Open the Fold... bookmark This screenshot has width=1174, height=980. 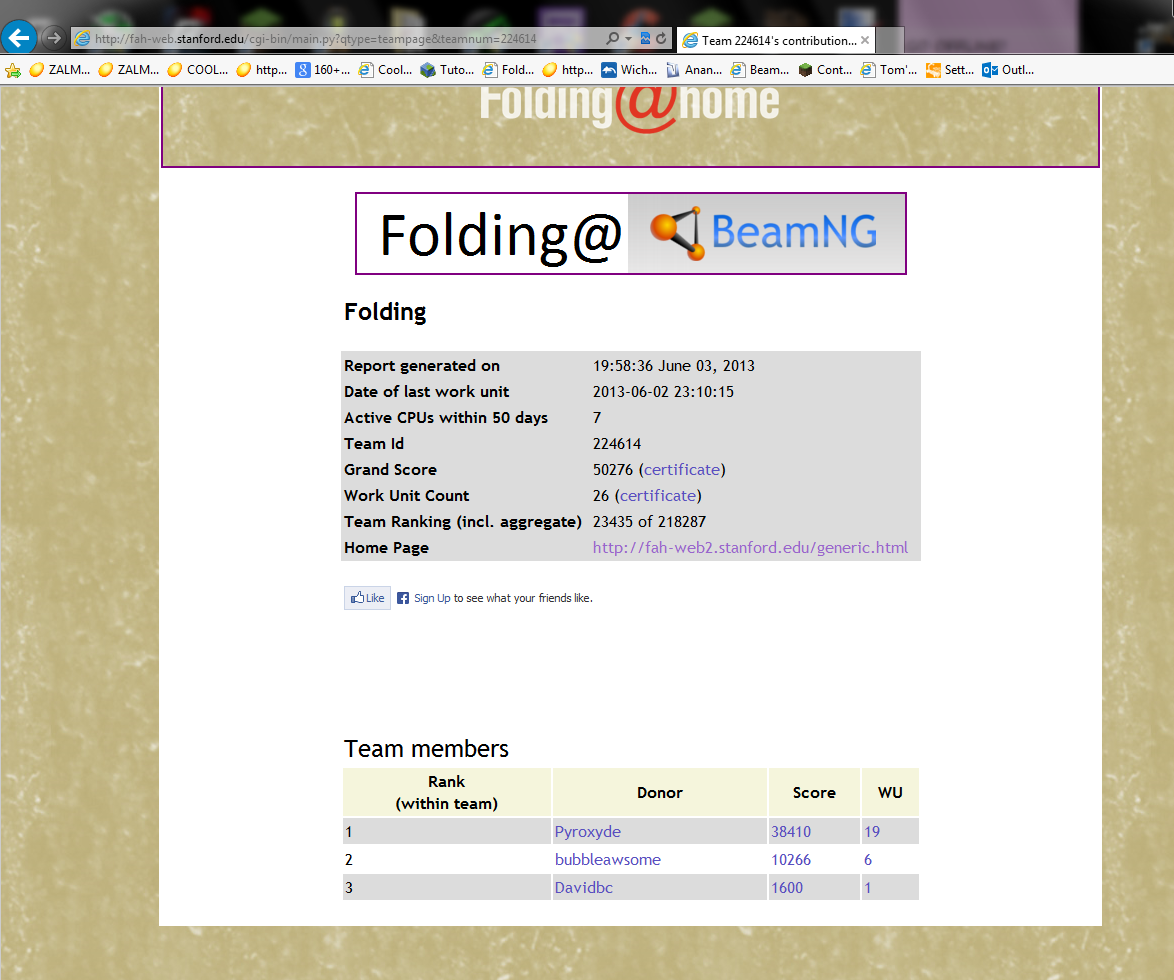pyautogui.click(x=508, y=70)
